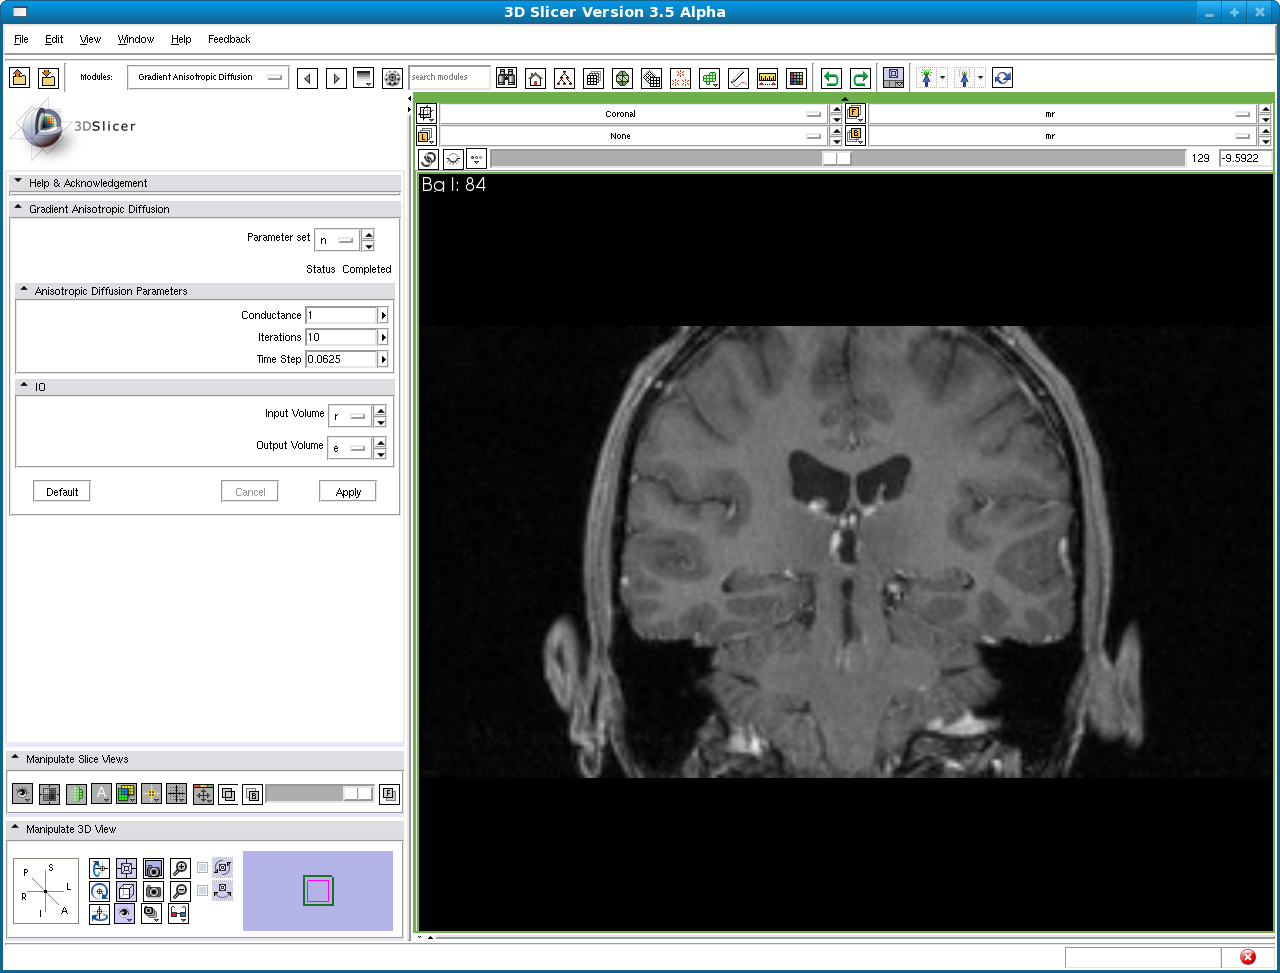The image size is (1280, 973).
Task: Click the Apply button
Action: pos(348,492)
